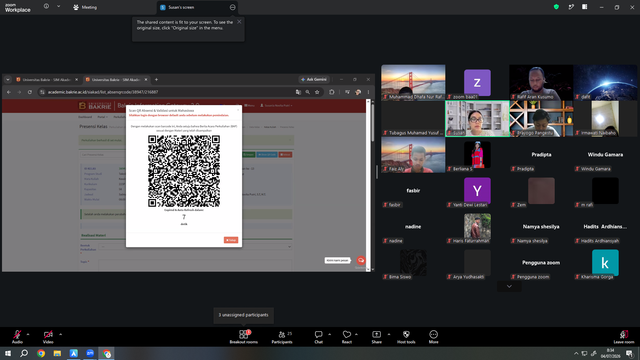Select Susan's video thumbnail
This screenshot has width=640, height=360.
click(x=477, y=118)
